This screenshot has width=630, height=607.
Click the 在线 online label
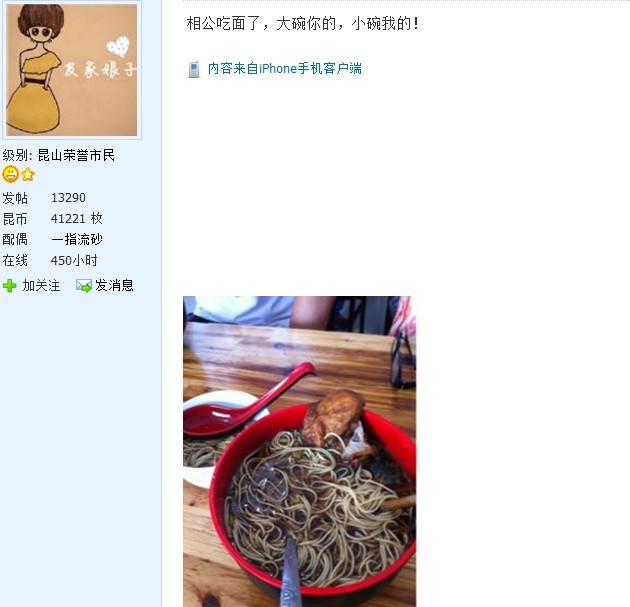tap(15, 260)
